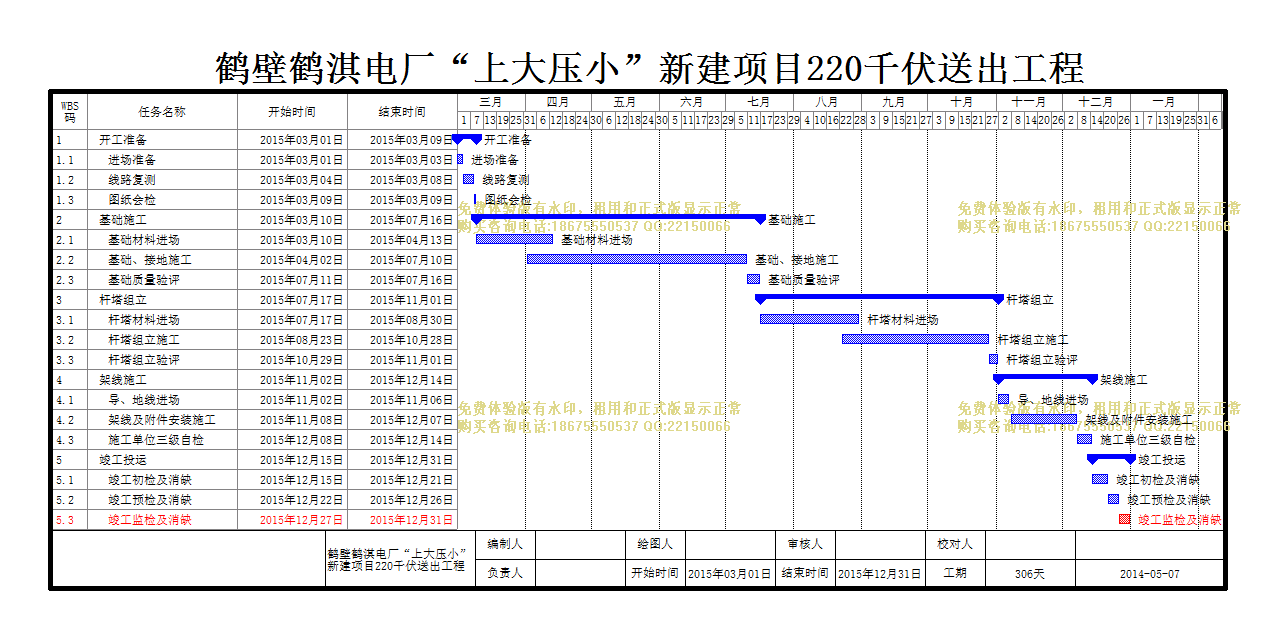1274x637 pixels.
Task: Click the 基础质量验评 Gantt bar
Action: click(753, 279)
